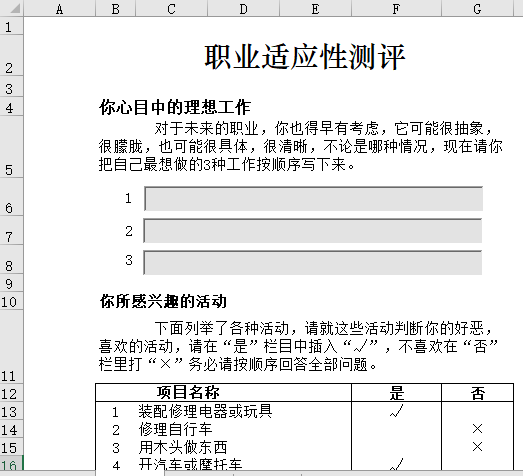Click the item 用木头做东西
Screen dimensions: 523x476
pyautogui.click(x=183, y=447)
